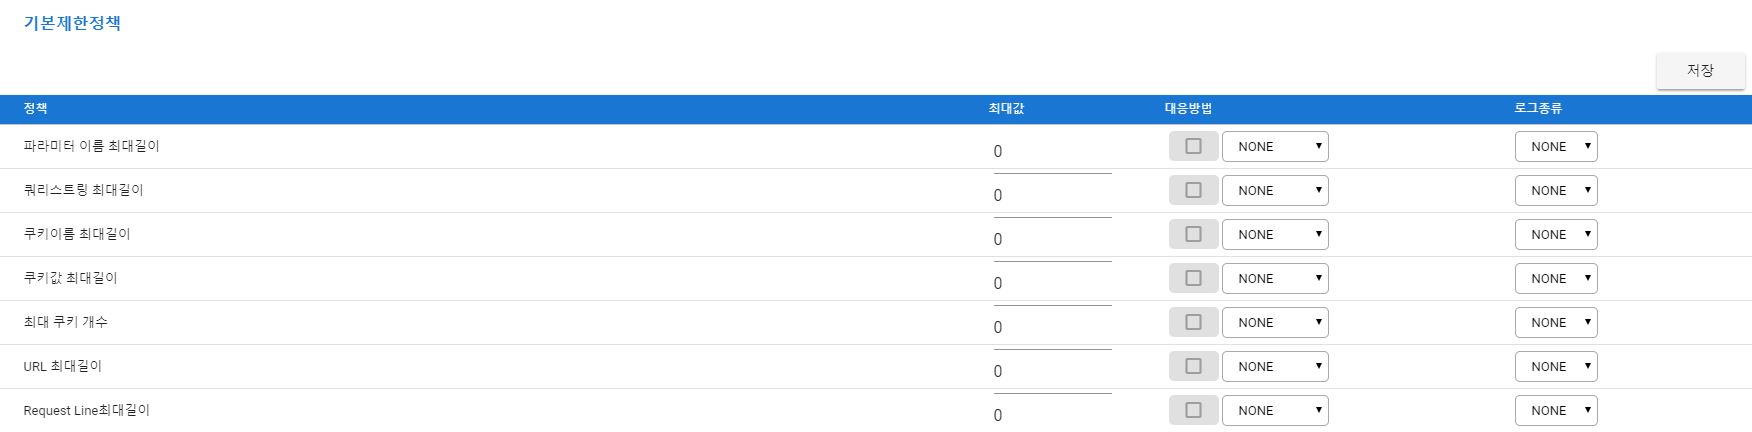Open 대응방법 dropdown for 쿠키값 최대길이
This screenshot has height=432, width=1752.
[x=1275, y=279]
